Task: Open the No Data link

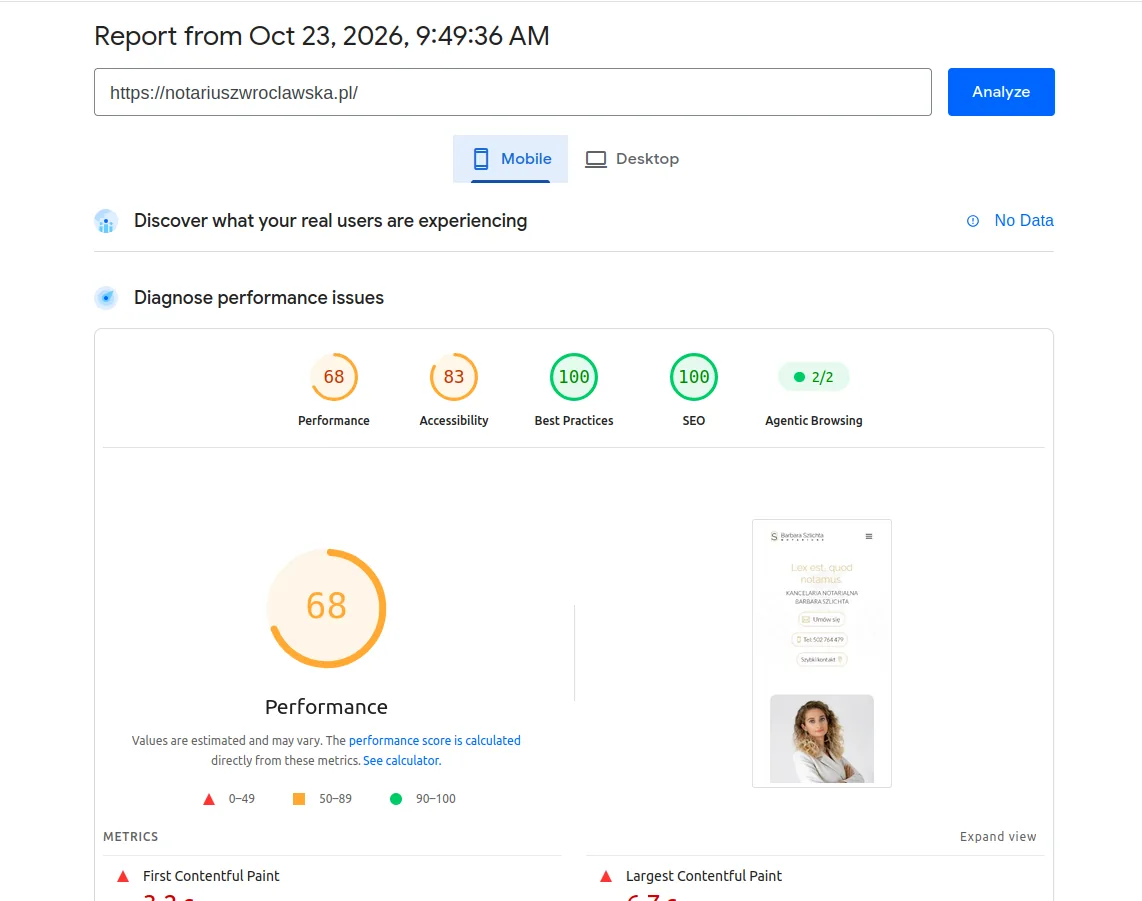Action: [1023, 221]
